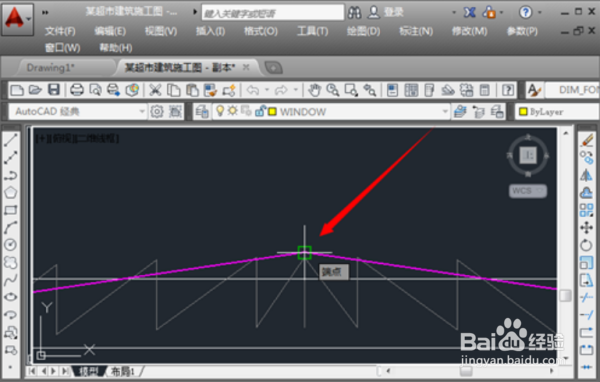
Task: Click the yellow ByLayer color swatch
Action: tap(523, 112)
